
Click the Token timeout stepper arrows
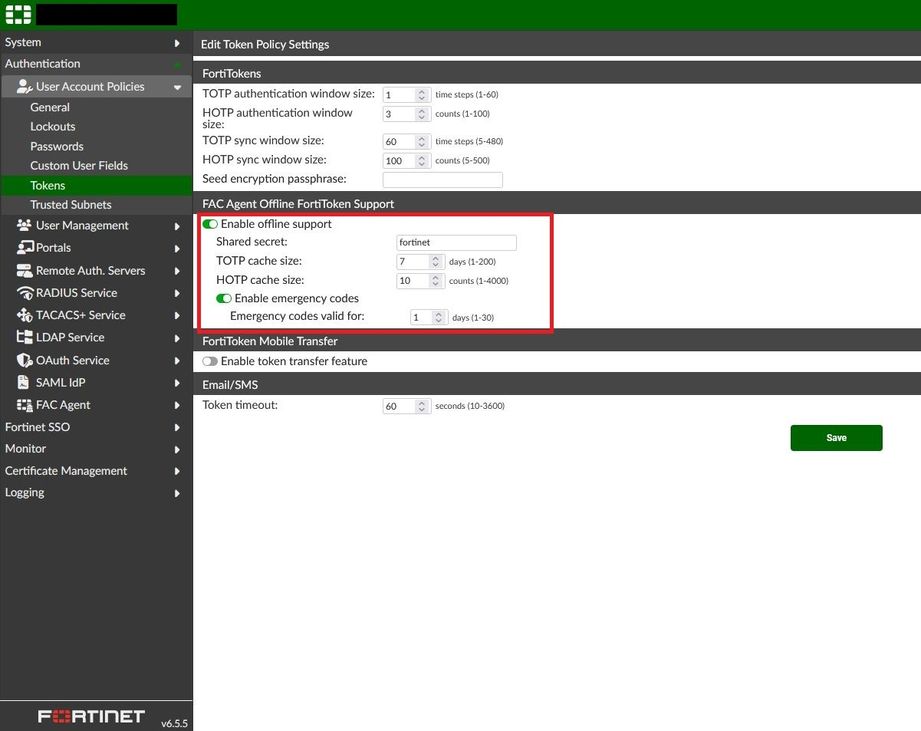click(421, 406)
